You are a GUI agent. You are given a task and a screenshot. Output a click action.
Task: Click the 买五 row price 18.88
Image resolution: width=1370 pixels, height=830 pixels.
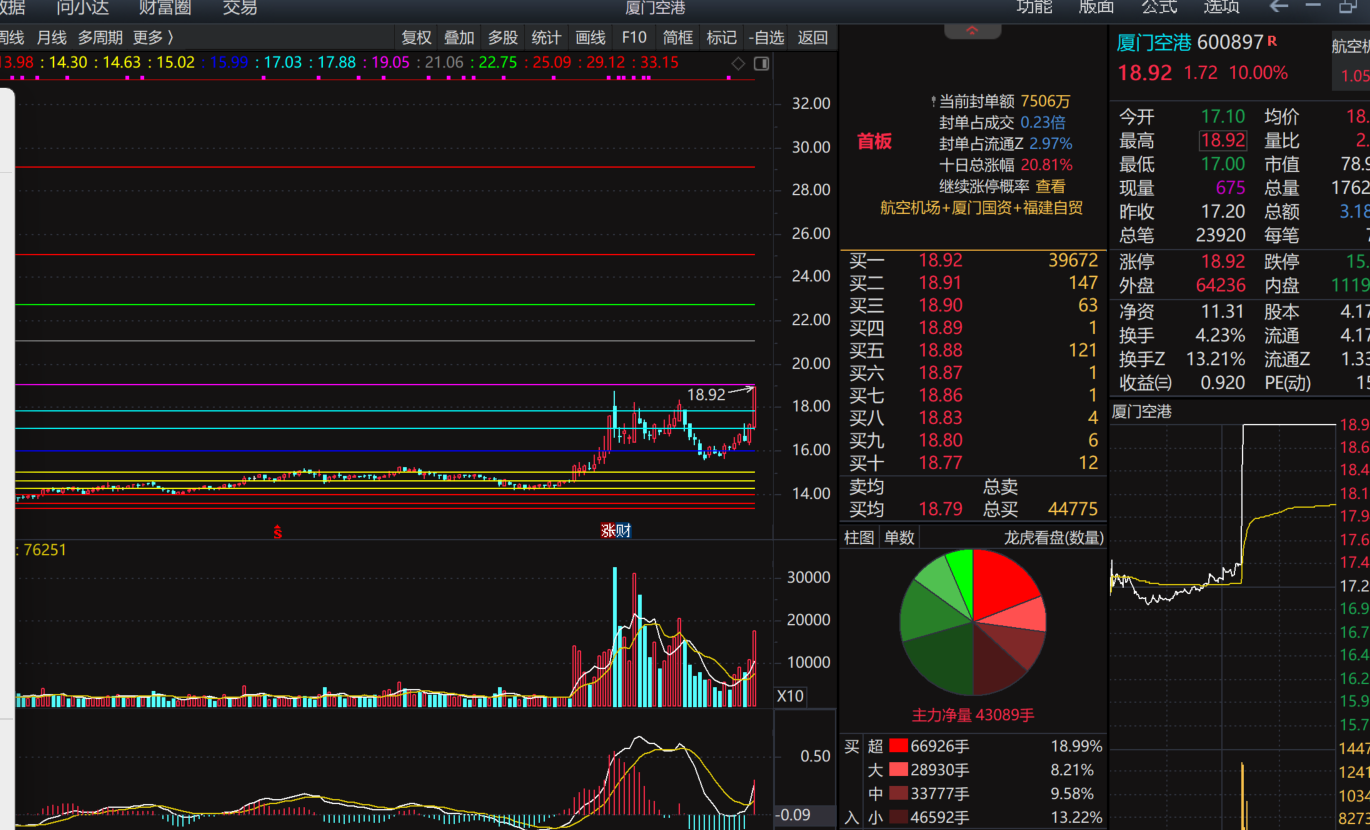tap(940, 350)
